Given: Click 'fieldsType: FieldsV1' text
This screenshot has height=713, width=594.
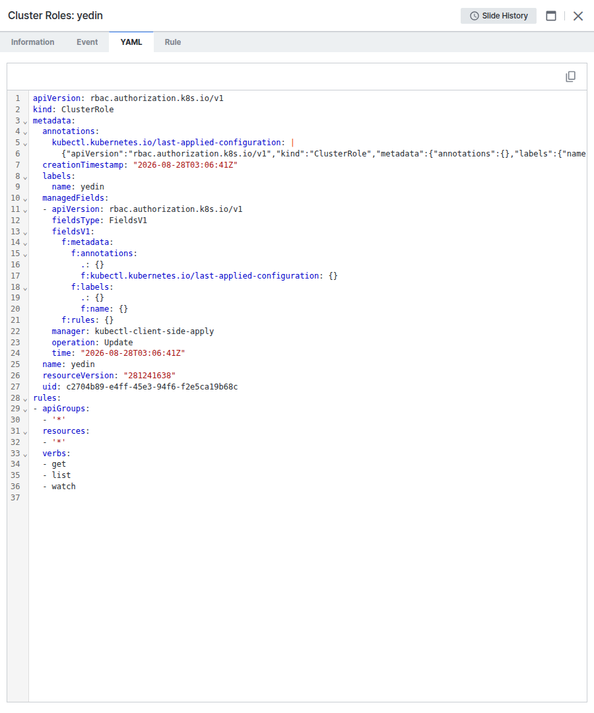Looking at the screenshot, I should 99,220.
